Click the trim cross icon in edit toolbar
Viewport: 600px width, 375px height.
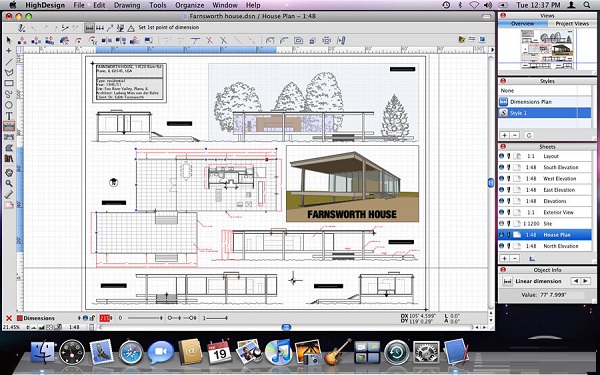(x=210, y=40)
